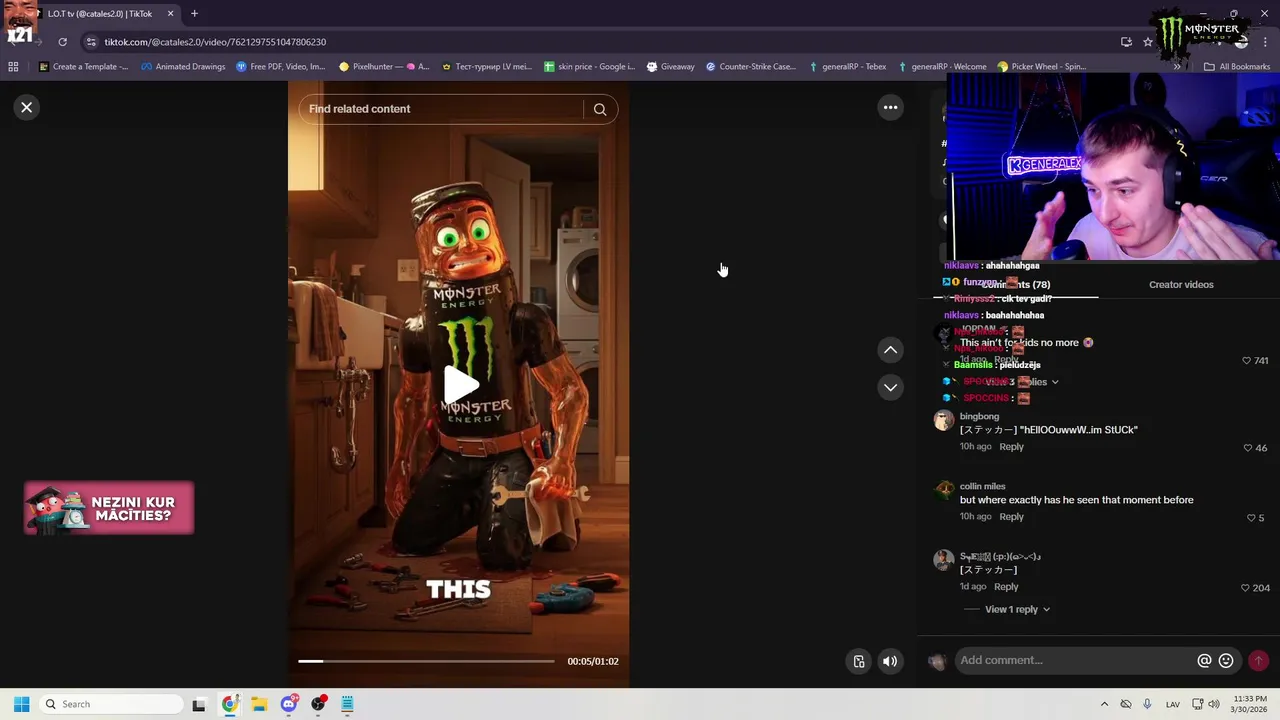This screenshot has width=1280, height=720.
Task: Click the search magnifier in Find related content
Action: pyautogui.click(x=600, y=109)
